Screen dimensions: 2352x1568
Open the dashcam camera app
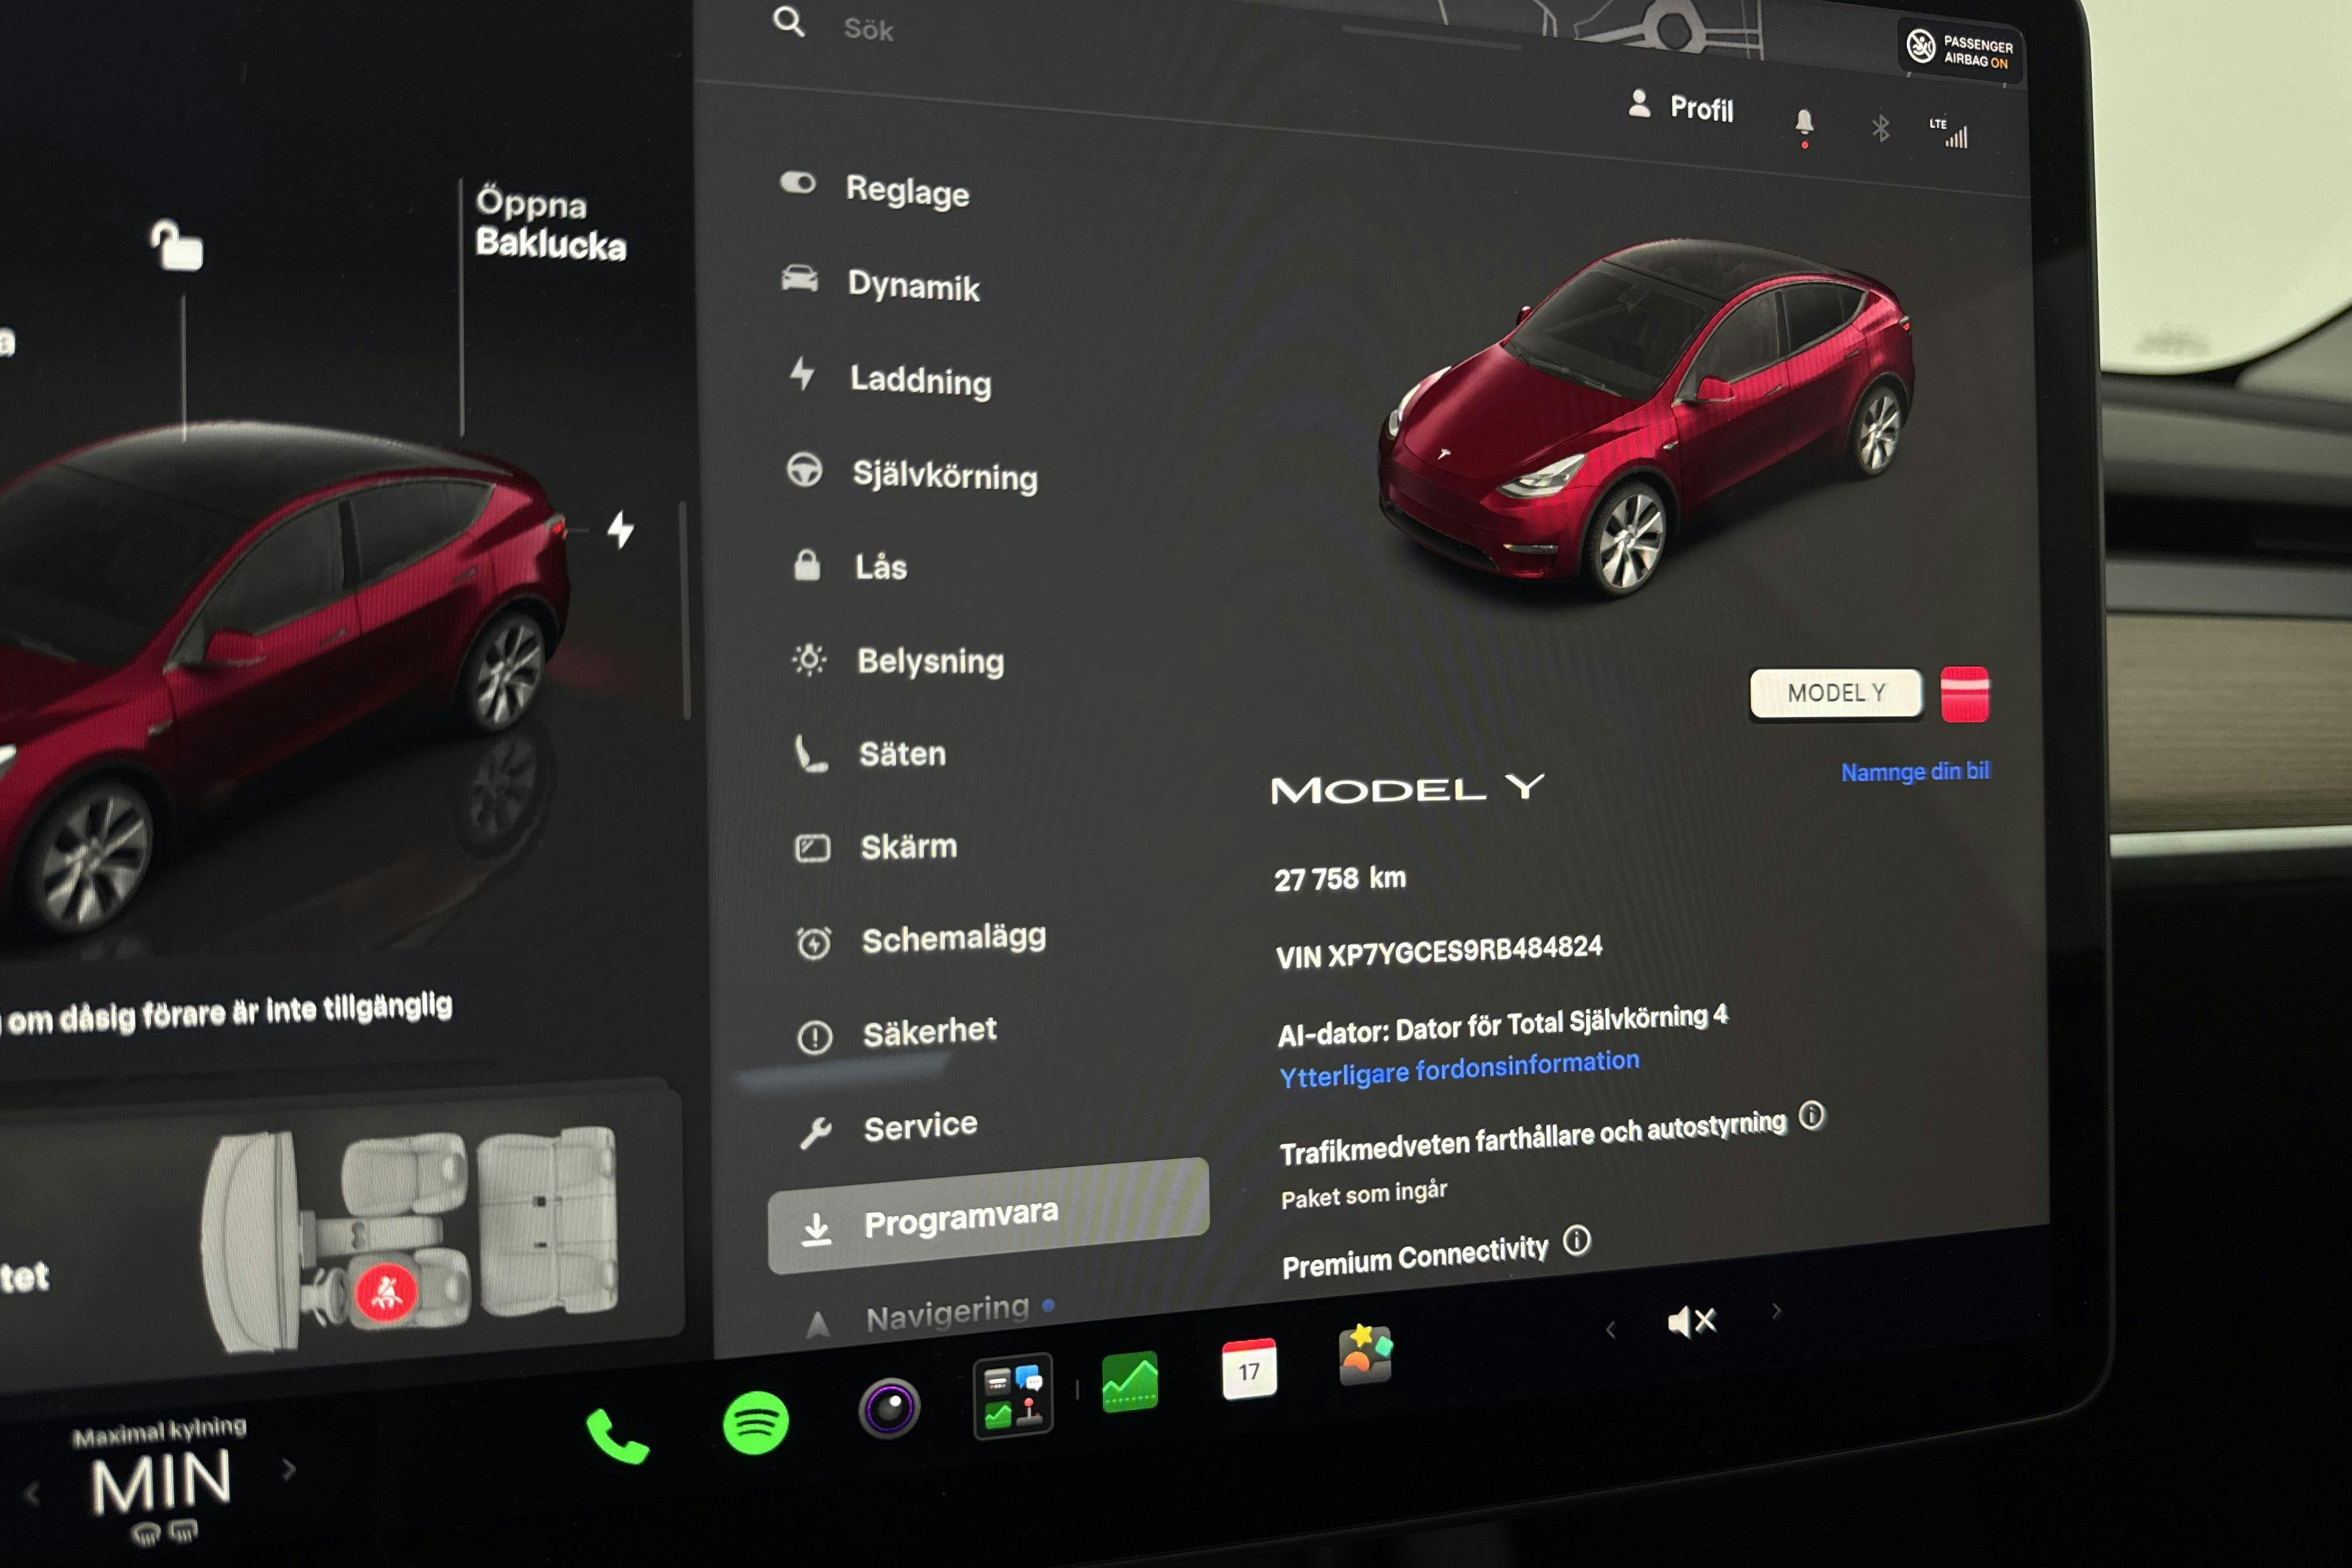pos(889,1408)
